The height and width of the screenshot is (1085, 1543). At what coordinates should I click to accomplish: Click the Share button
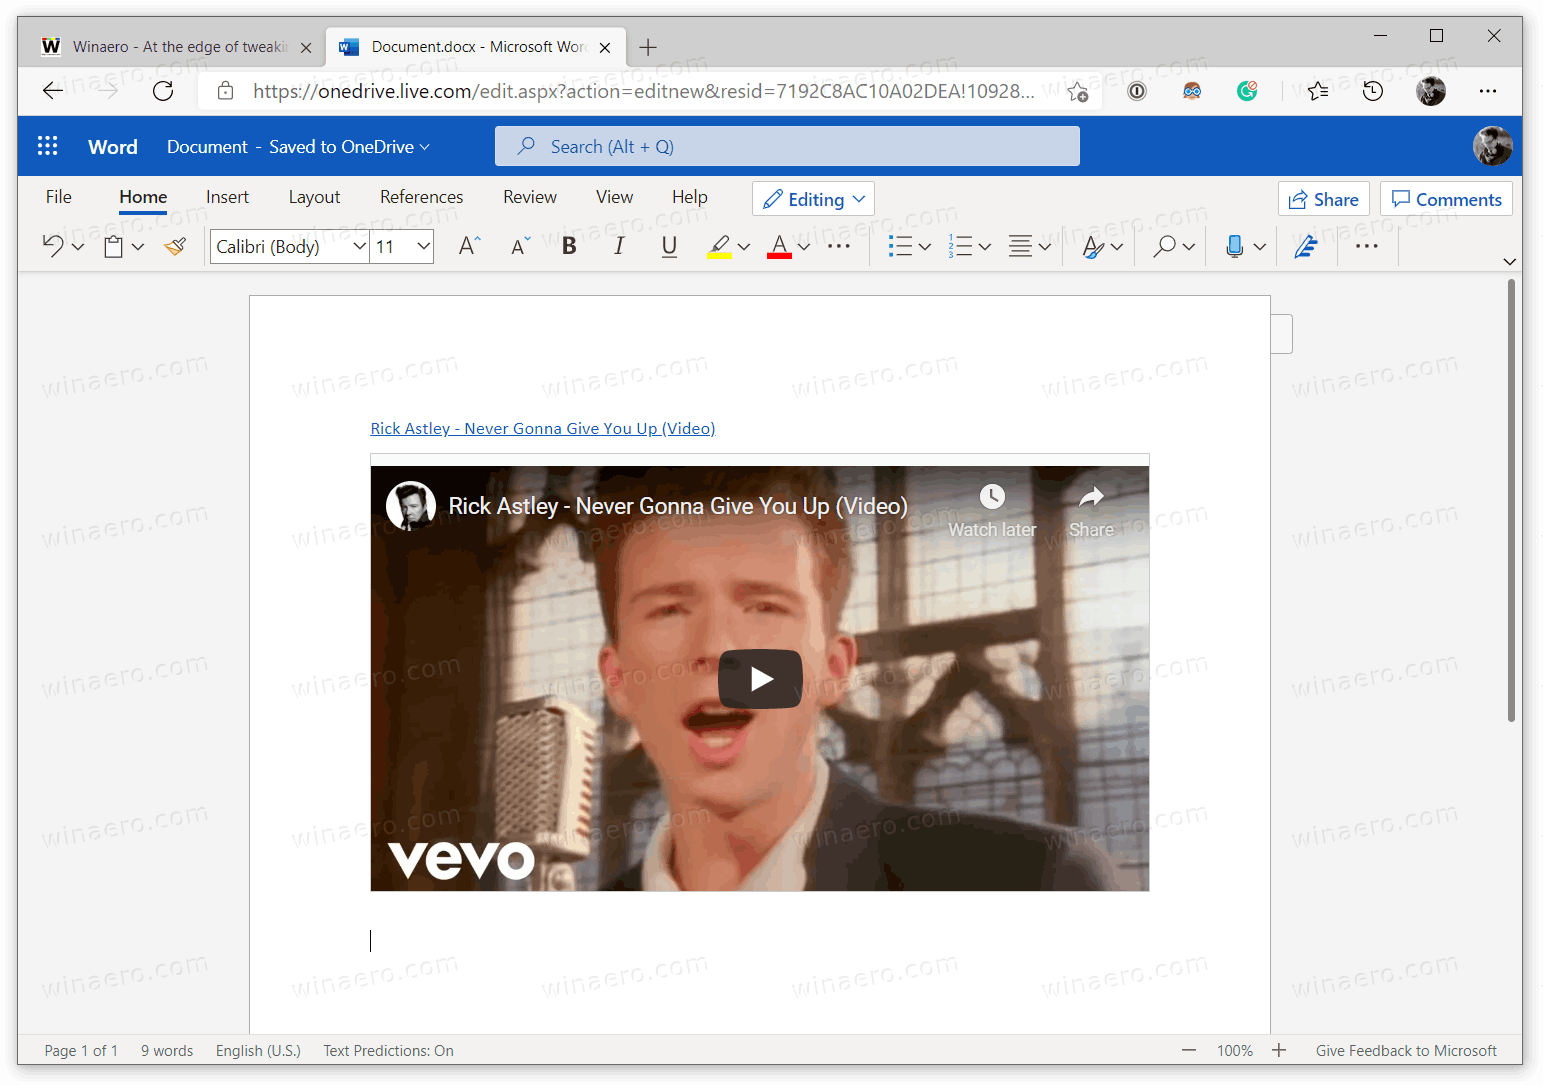tap(1323, 199)
